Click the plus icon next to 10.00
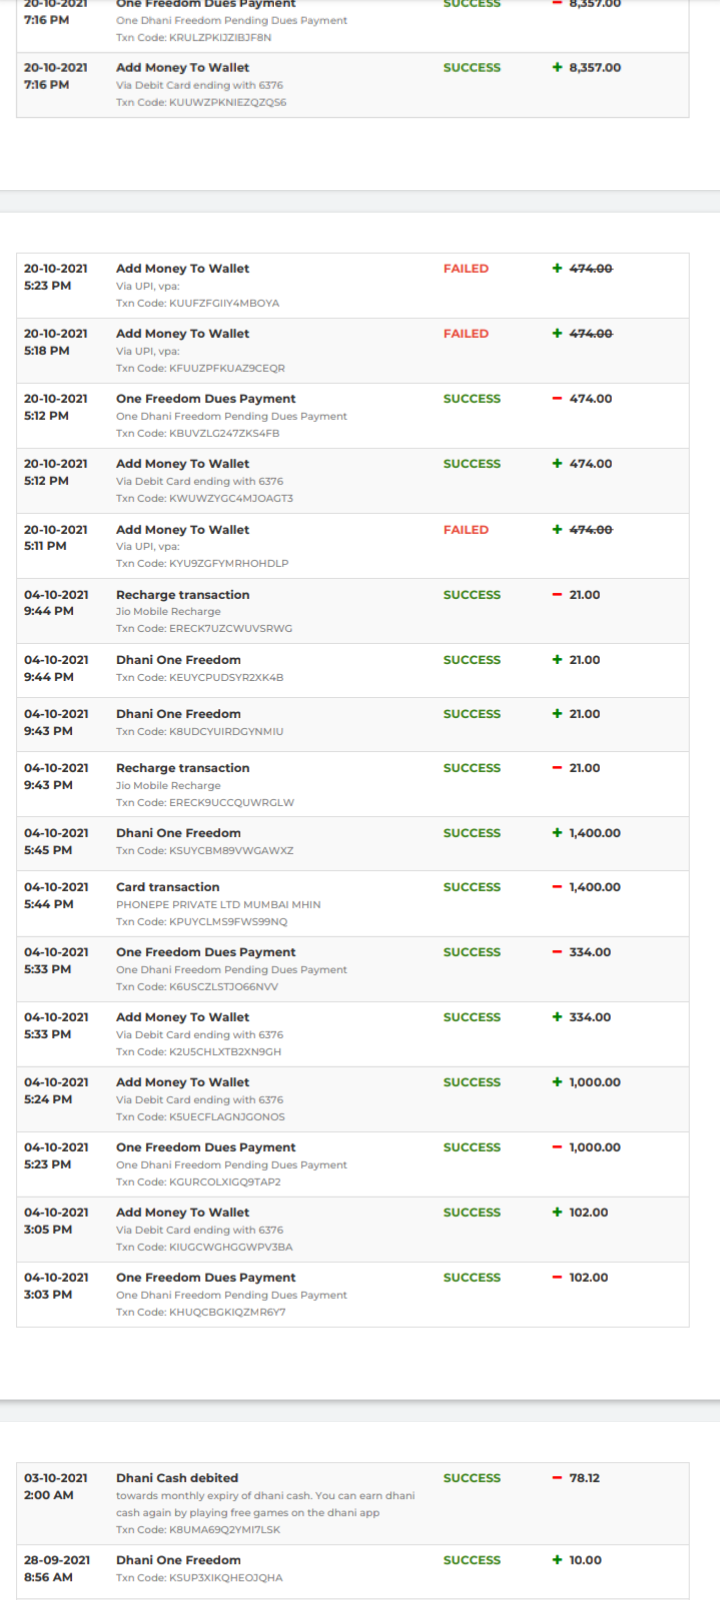Image resolution: width=720 pixels, height=1600 pixels. (557, 1560)
